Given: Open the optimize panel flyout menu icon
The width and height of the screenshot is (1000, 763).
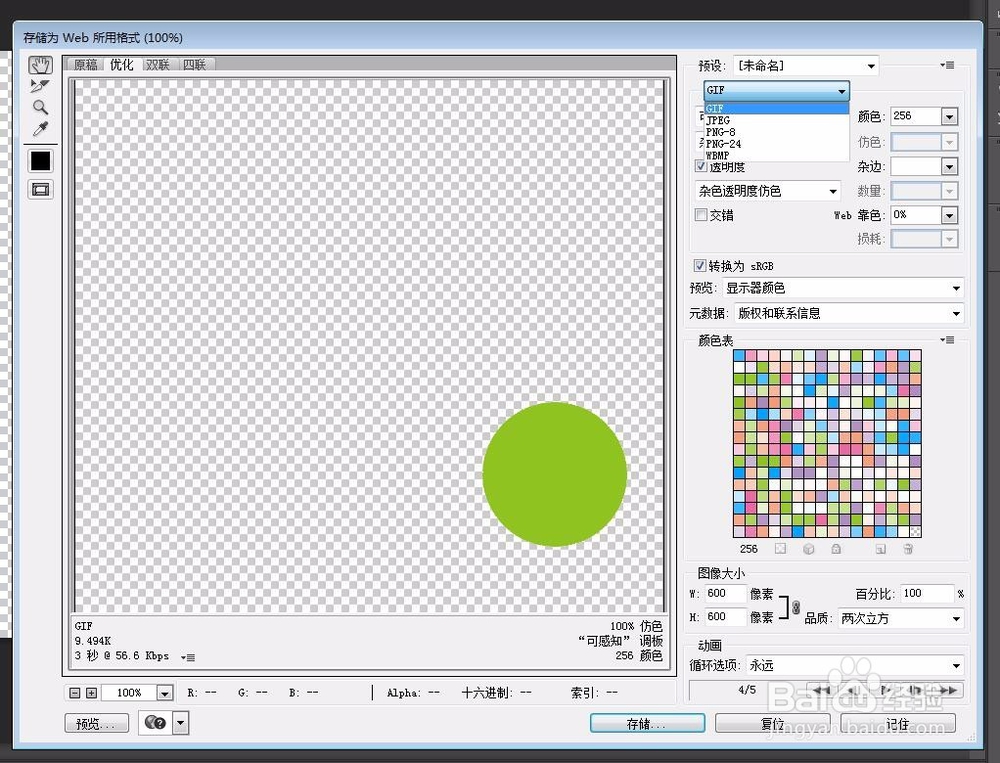Looking at the screenshot, I should click(948, 65).
